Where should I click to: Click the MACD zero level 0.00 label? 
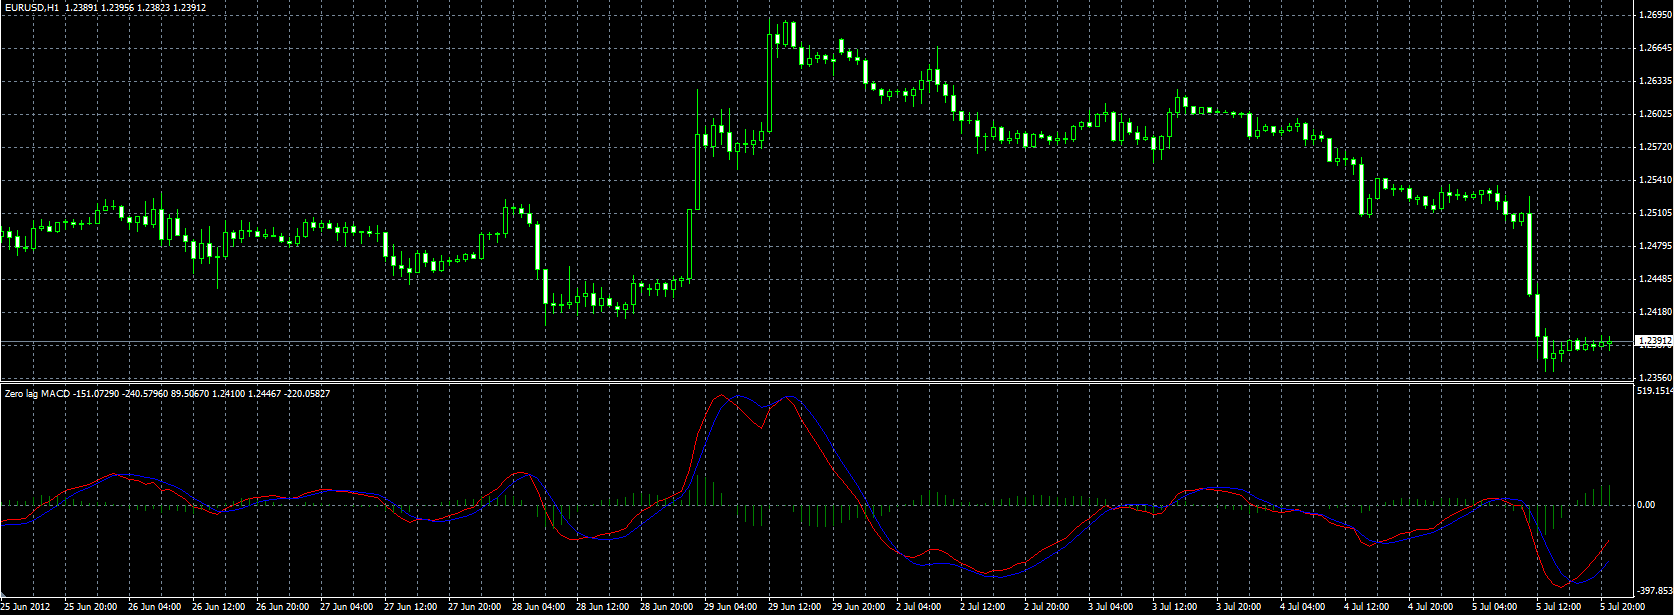pos(1646,505)
